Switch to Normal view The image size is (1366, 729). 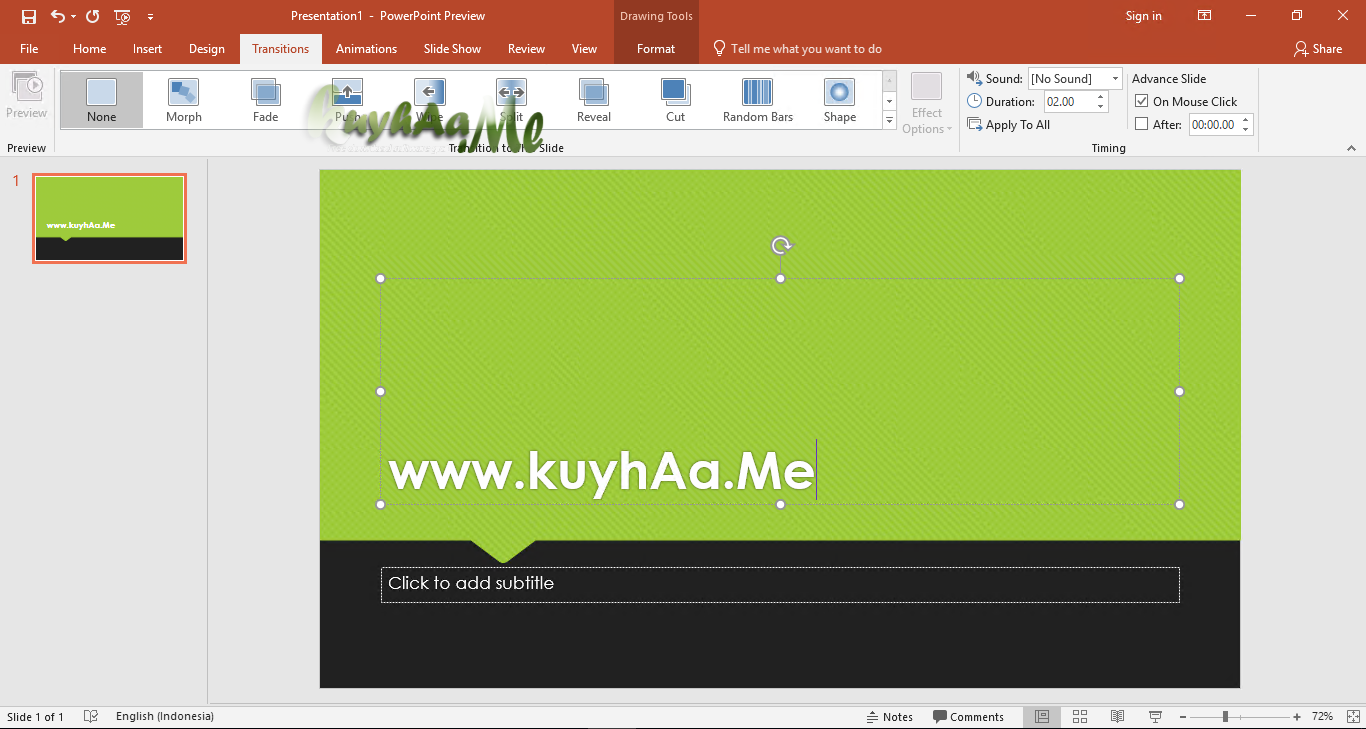pos(1042,717)
